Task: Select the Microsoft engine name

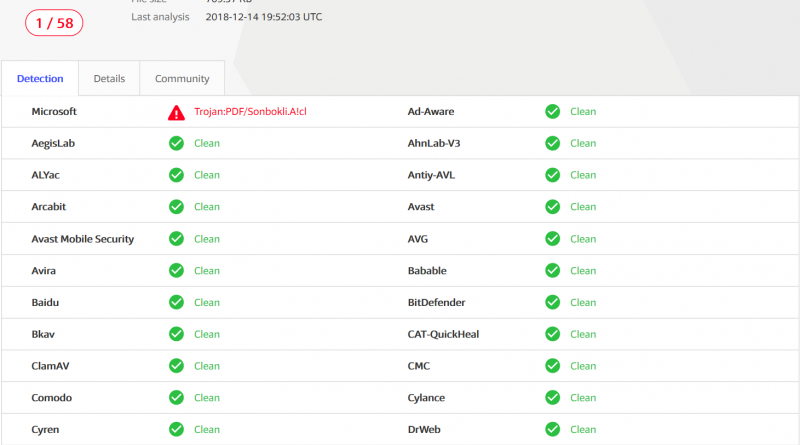Action: click(54, 111)
